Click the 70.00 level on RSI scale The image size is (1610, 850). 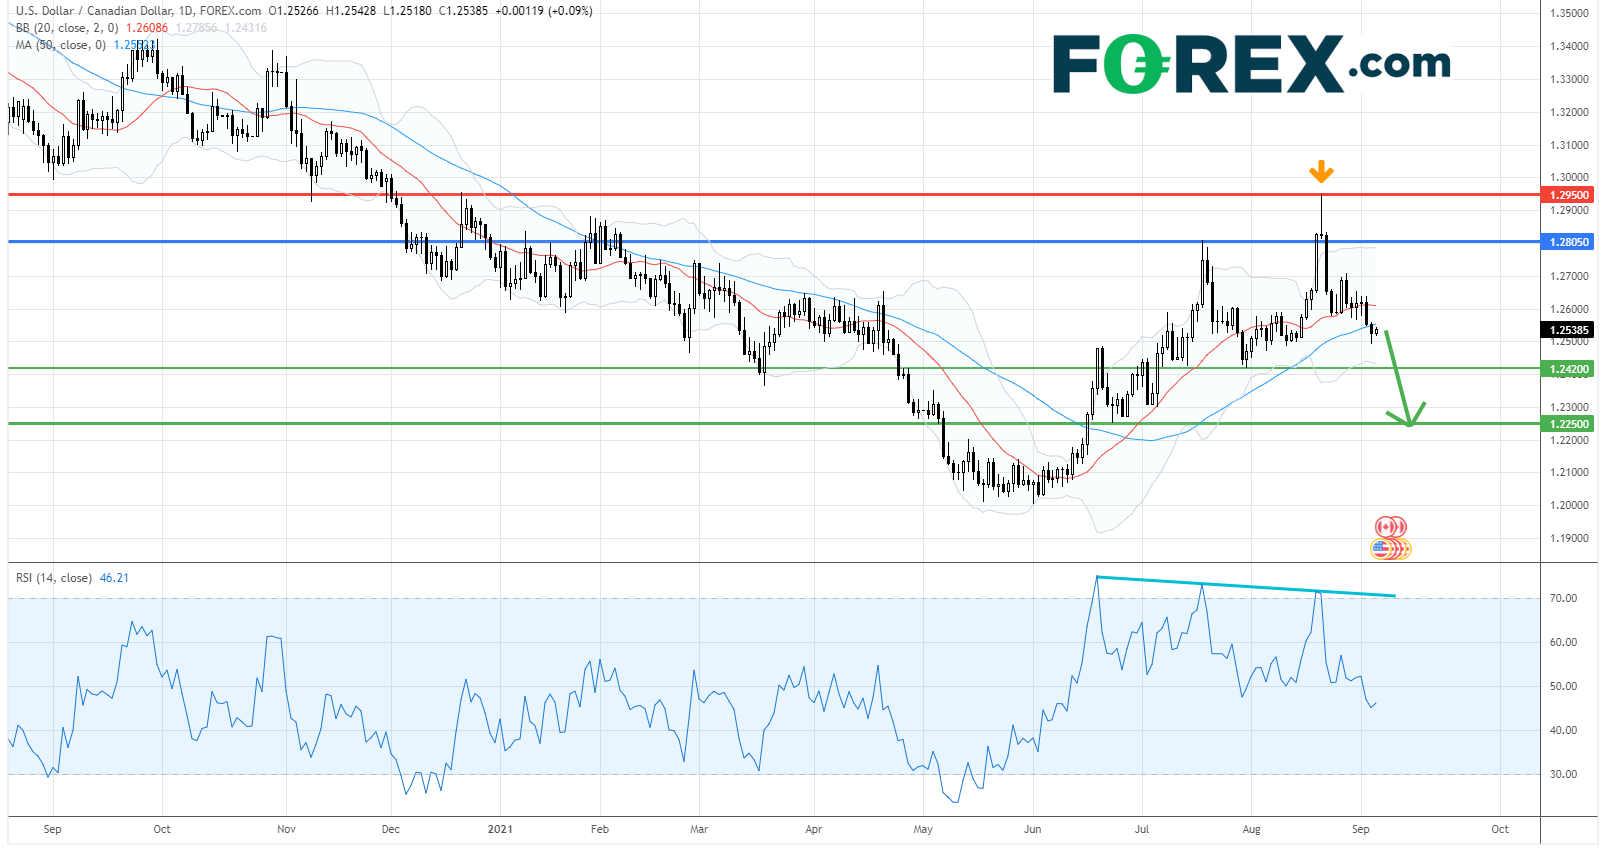(1563, 598)
